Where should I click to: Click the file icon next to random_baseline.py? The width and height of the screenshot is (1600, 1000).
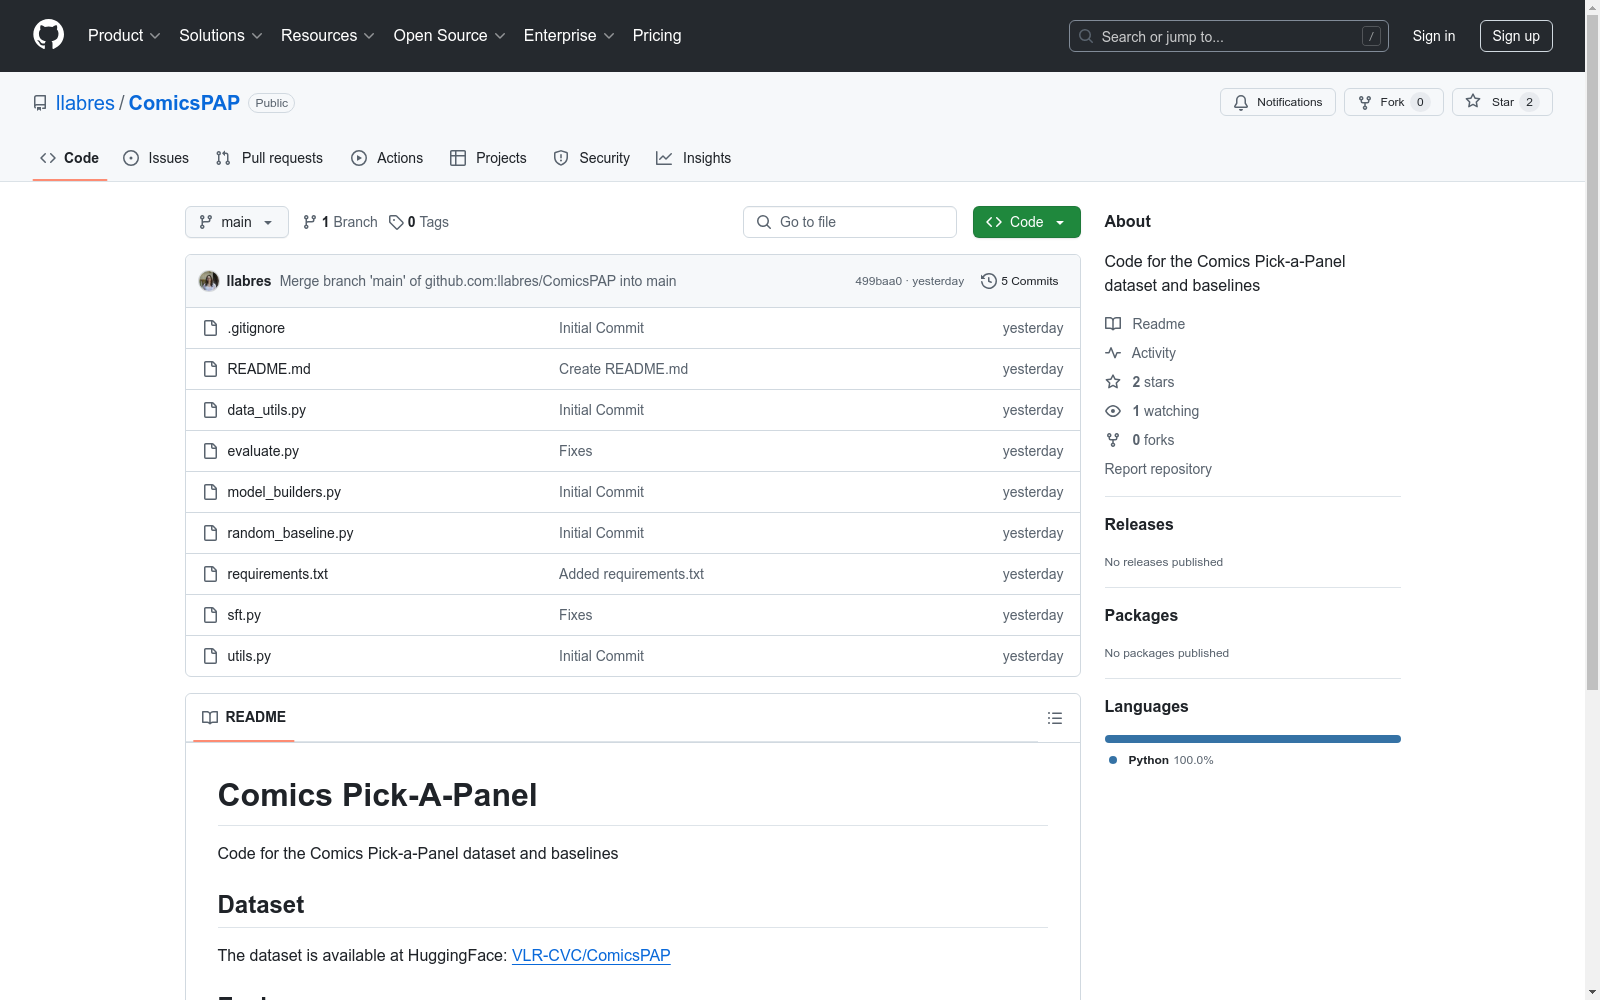click(x=210, y=533)
